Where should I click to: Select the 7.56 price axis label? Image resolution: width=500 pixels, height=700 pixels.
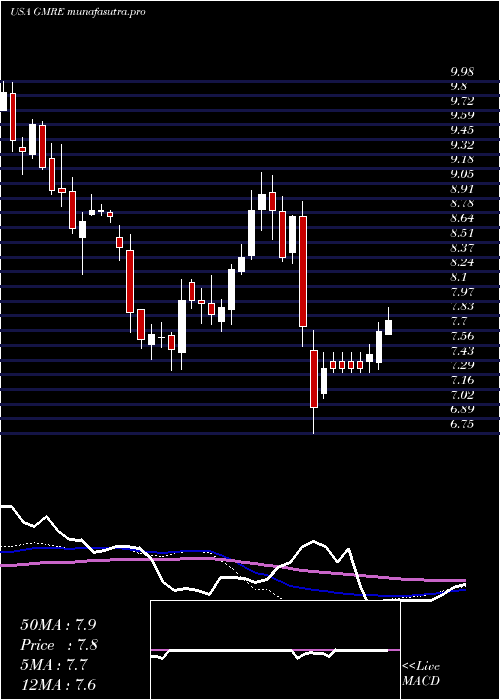(x=462, y=336)
